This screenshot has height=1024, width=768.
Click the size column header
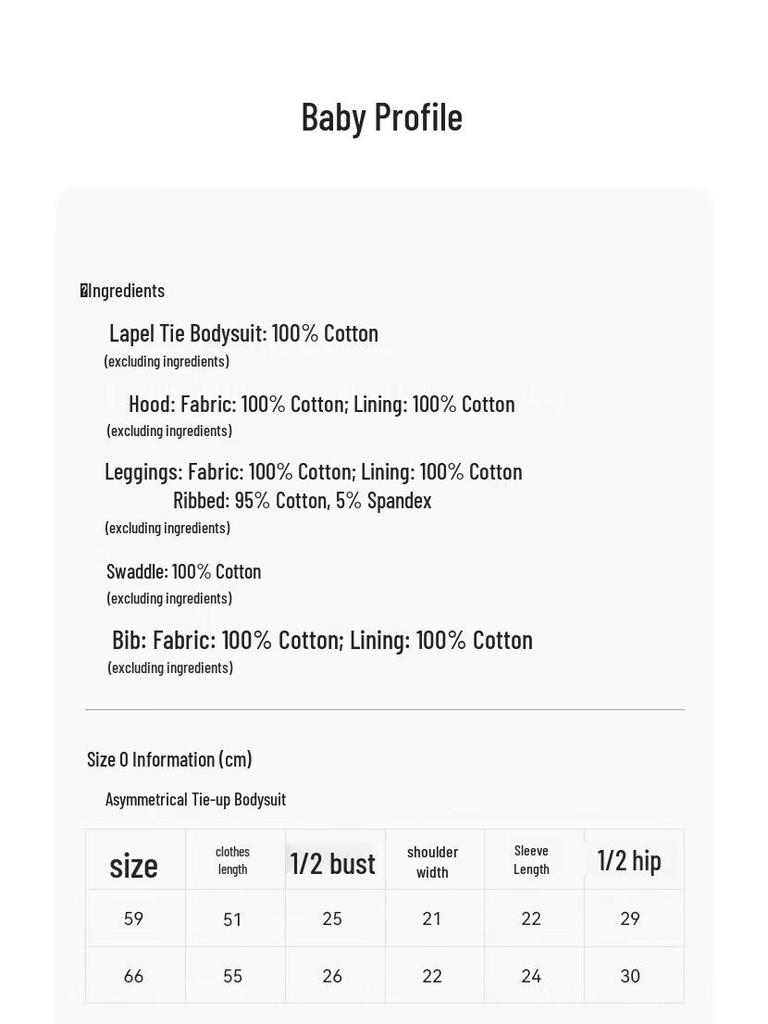(x=134, y=866)
